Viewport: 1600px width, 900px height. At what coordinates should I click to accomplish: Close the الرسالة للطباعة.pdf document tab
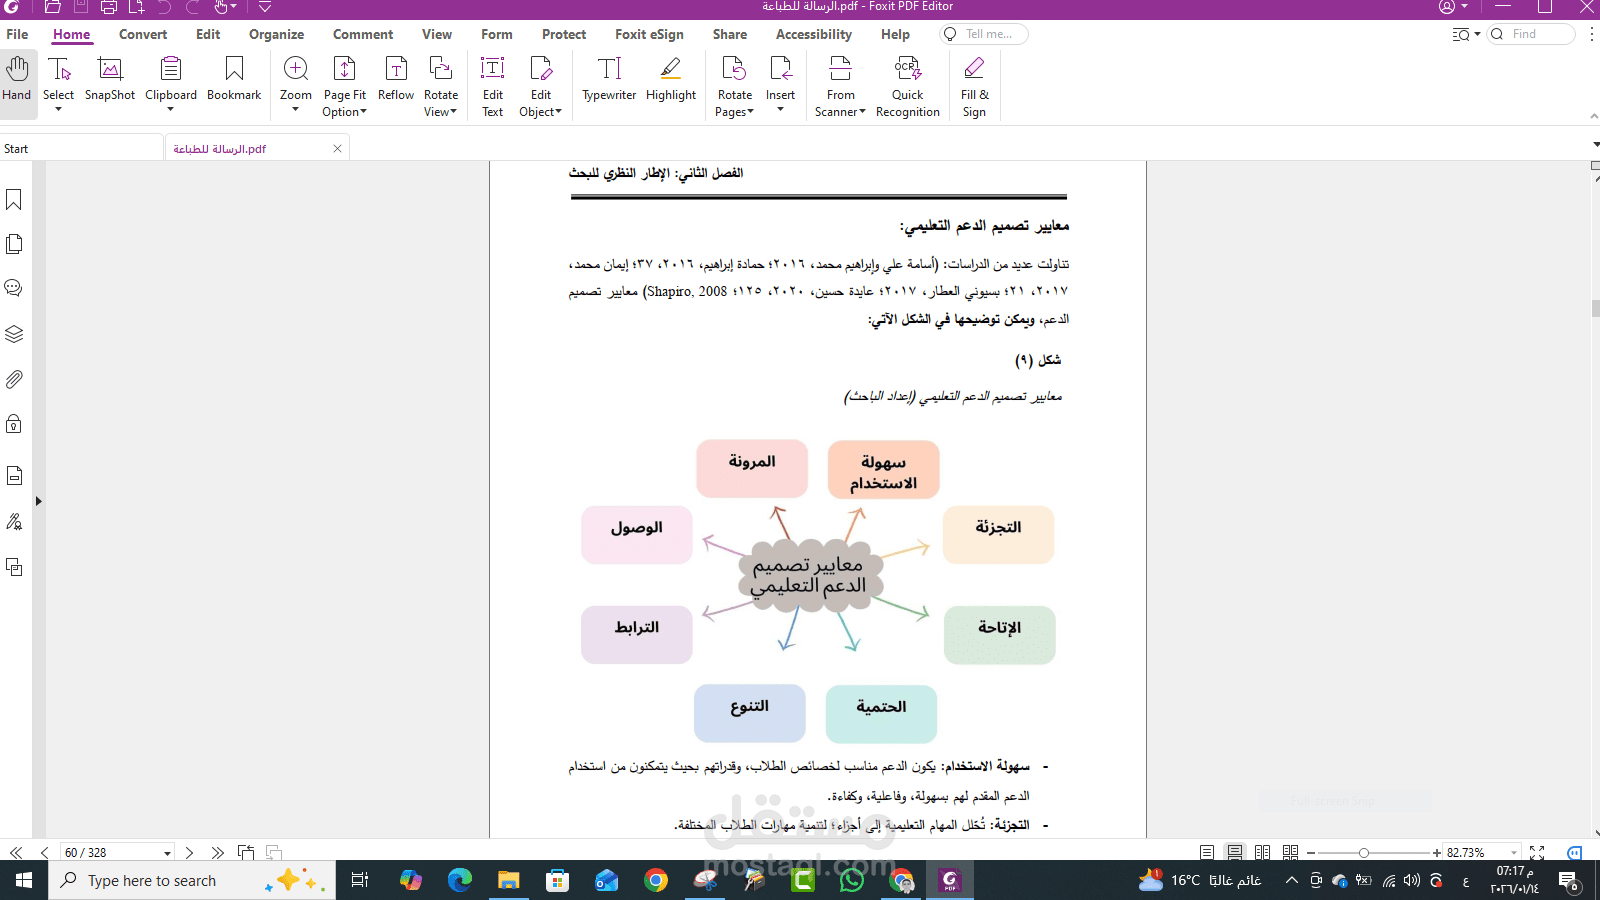[337, 149]
